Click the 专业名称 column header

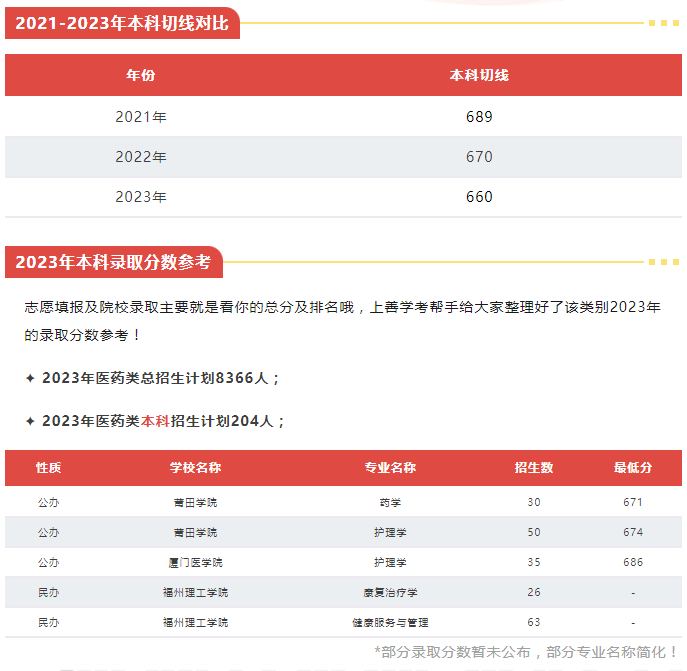(390, 467)
